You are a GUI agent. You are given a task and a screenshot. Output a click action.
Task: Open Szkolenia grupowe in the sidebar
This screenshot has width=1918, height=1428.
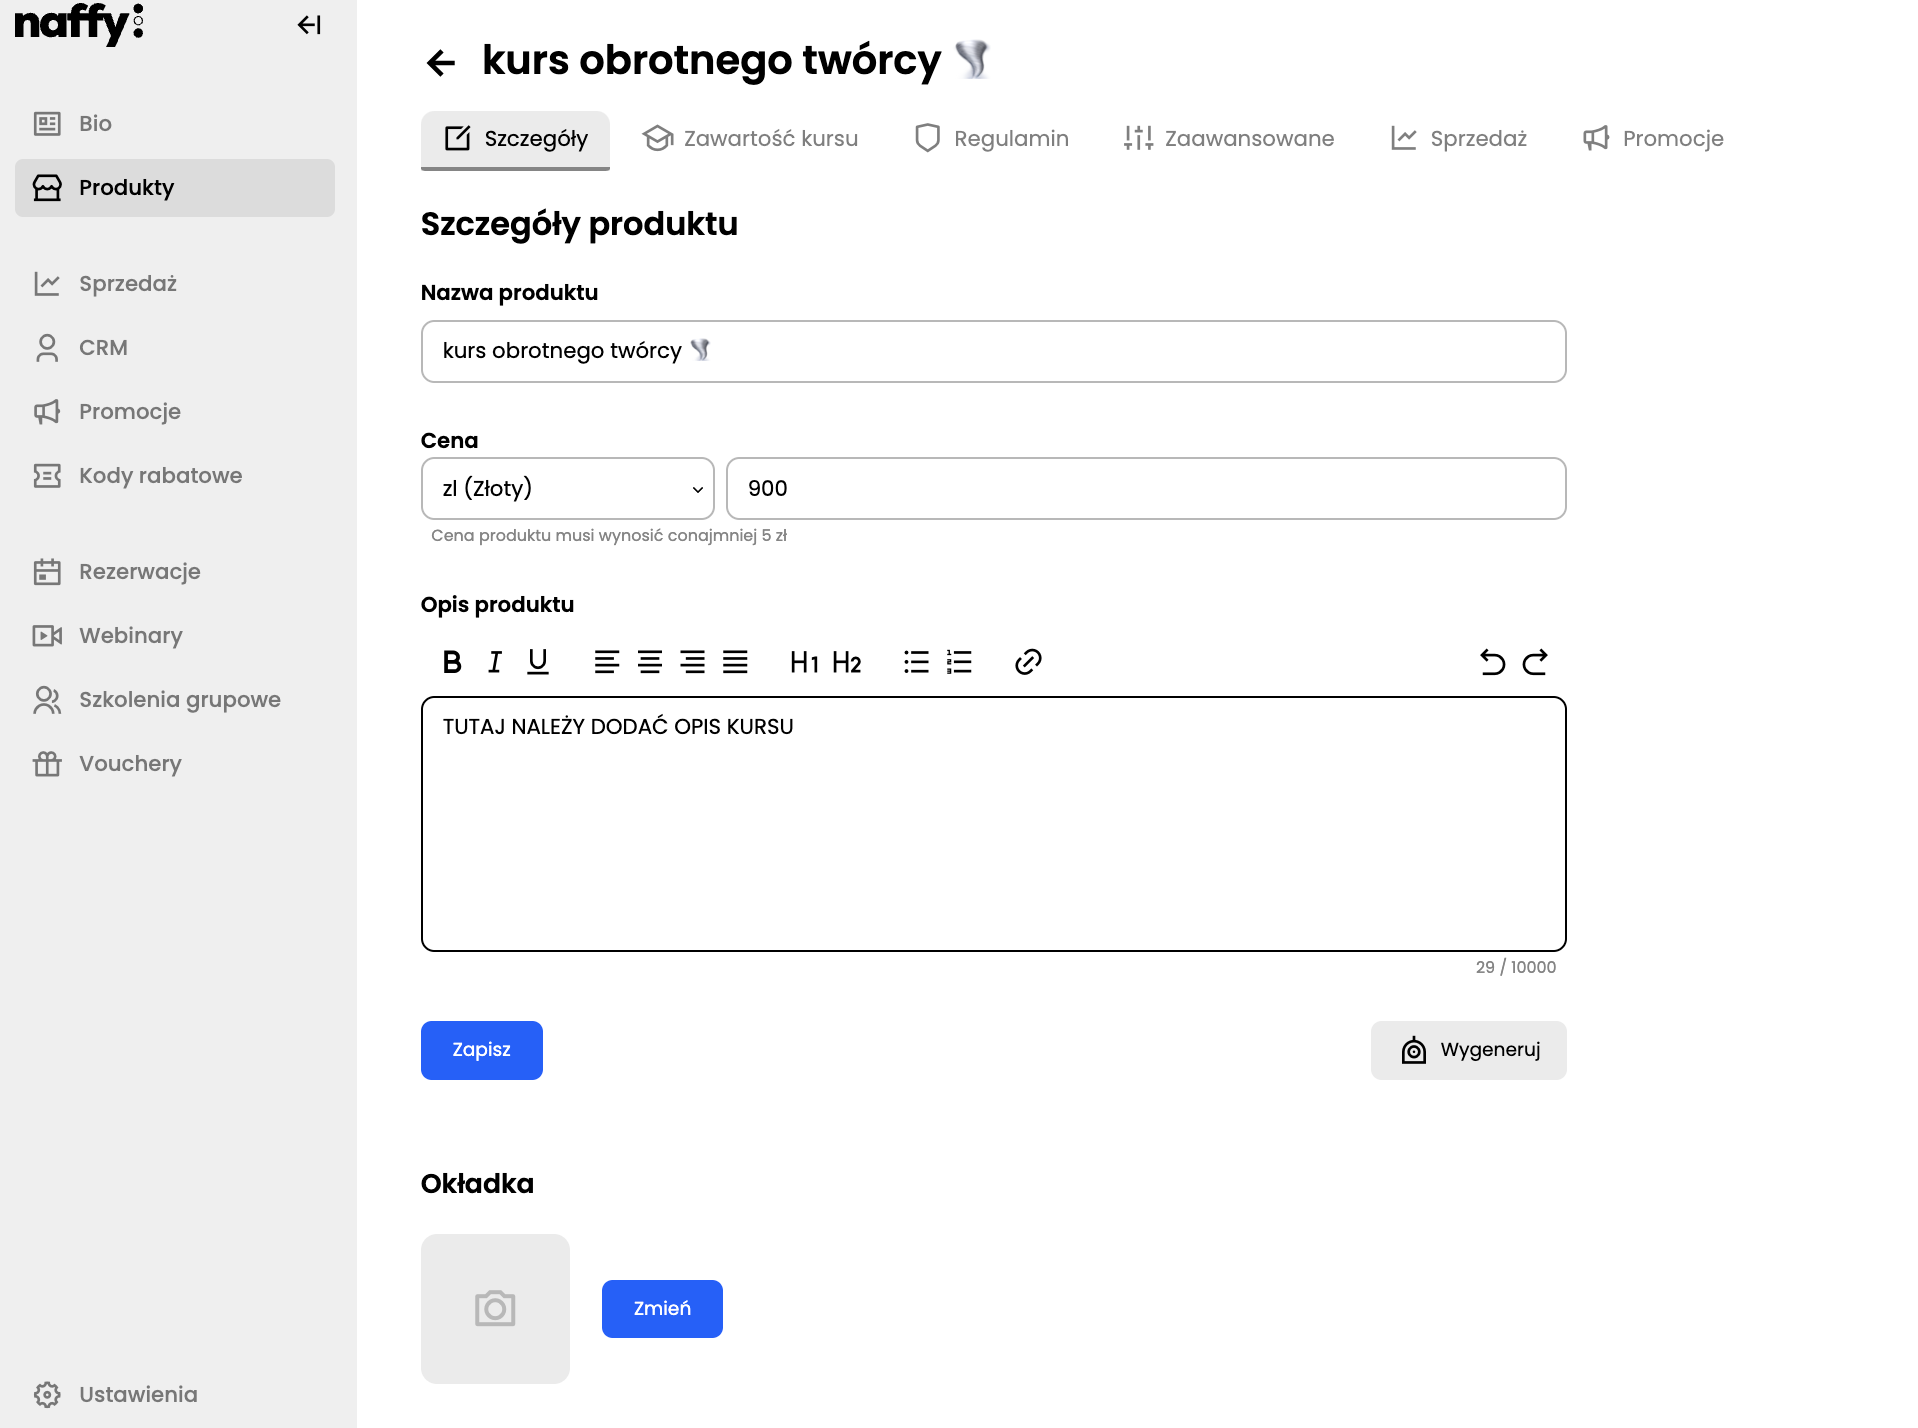pyautogui.click(x=175, y=700)
